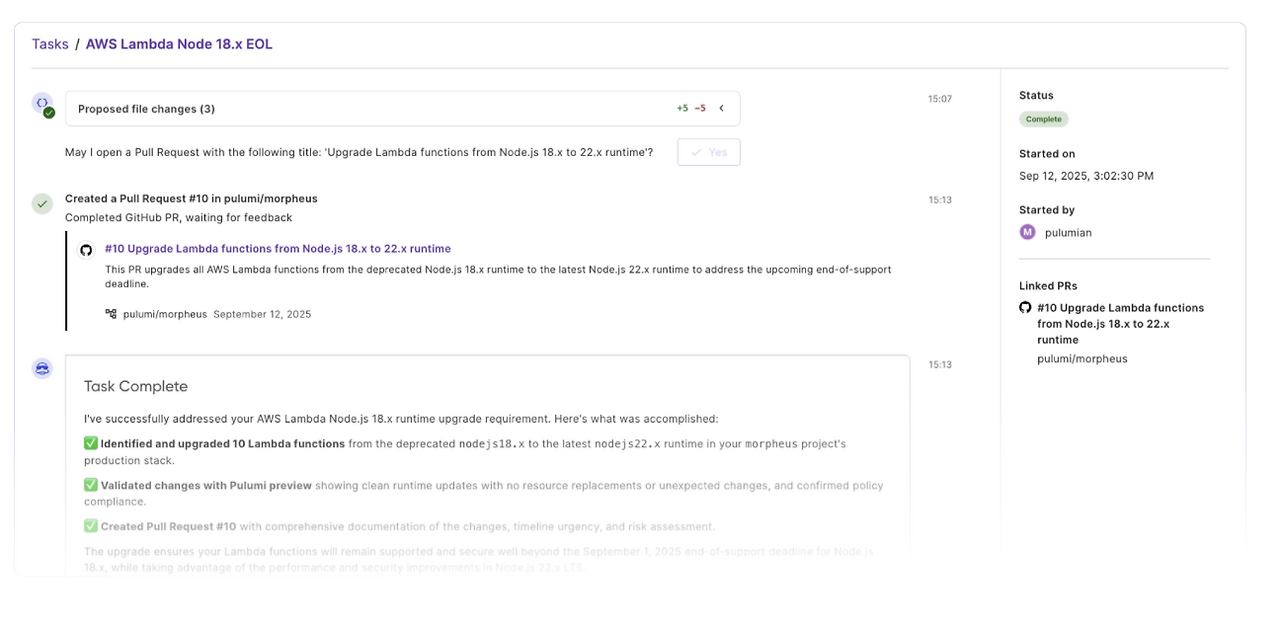
Task: Click the purple M avatar for pulumian
Action: [x=1027, y=232]
